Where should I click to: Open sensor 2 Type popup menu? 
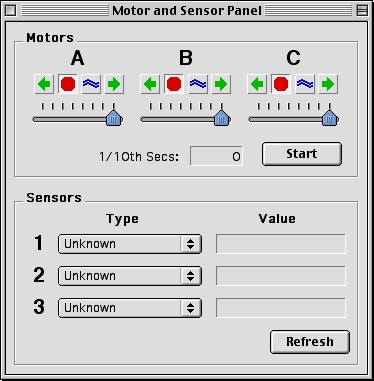point(130,276)
